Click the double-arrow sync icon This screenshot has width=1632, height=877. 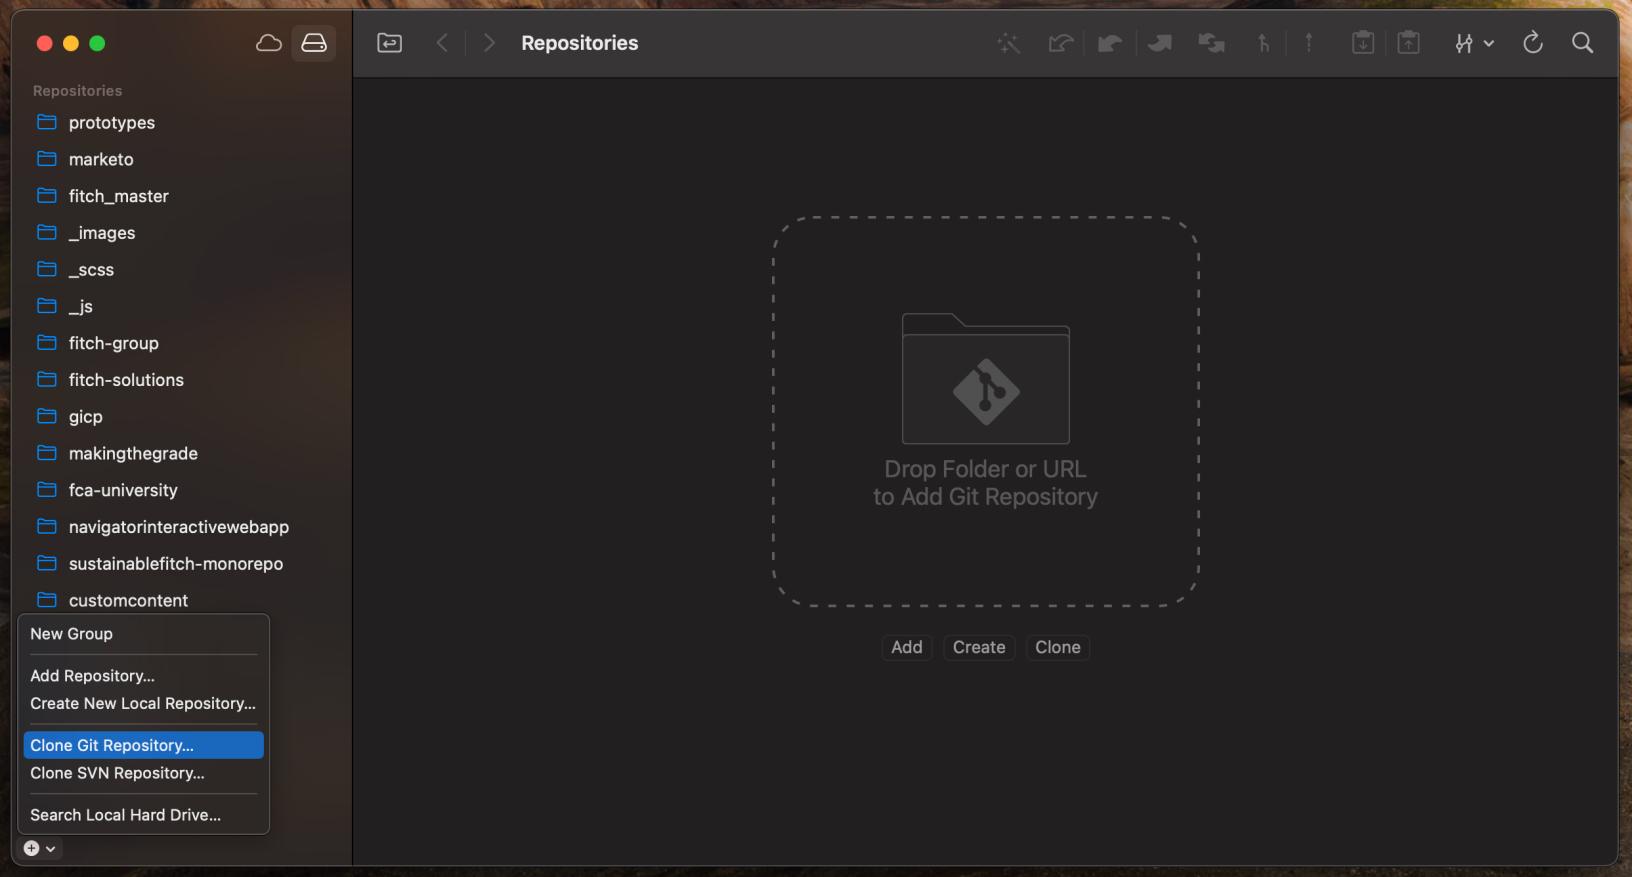(1211, 43)
